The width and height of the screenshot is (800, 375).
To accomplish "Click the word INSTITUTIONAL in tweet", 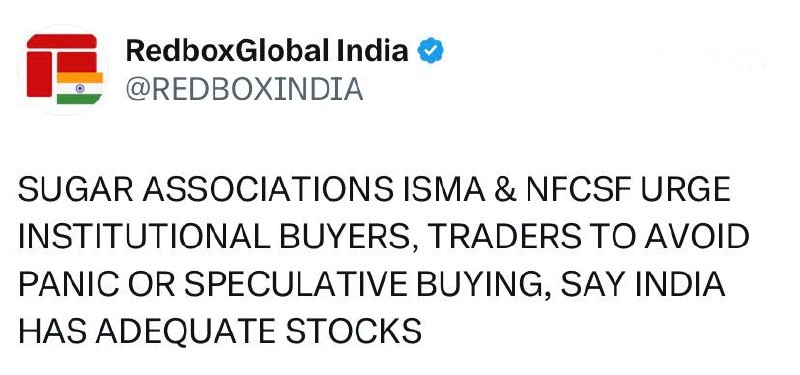I will click(x=144, y=237).
